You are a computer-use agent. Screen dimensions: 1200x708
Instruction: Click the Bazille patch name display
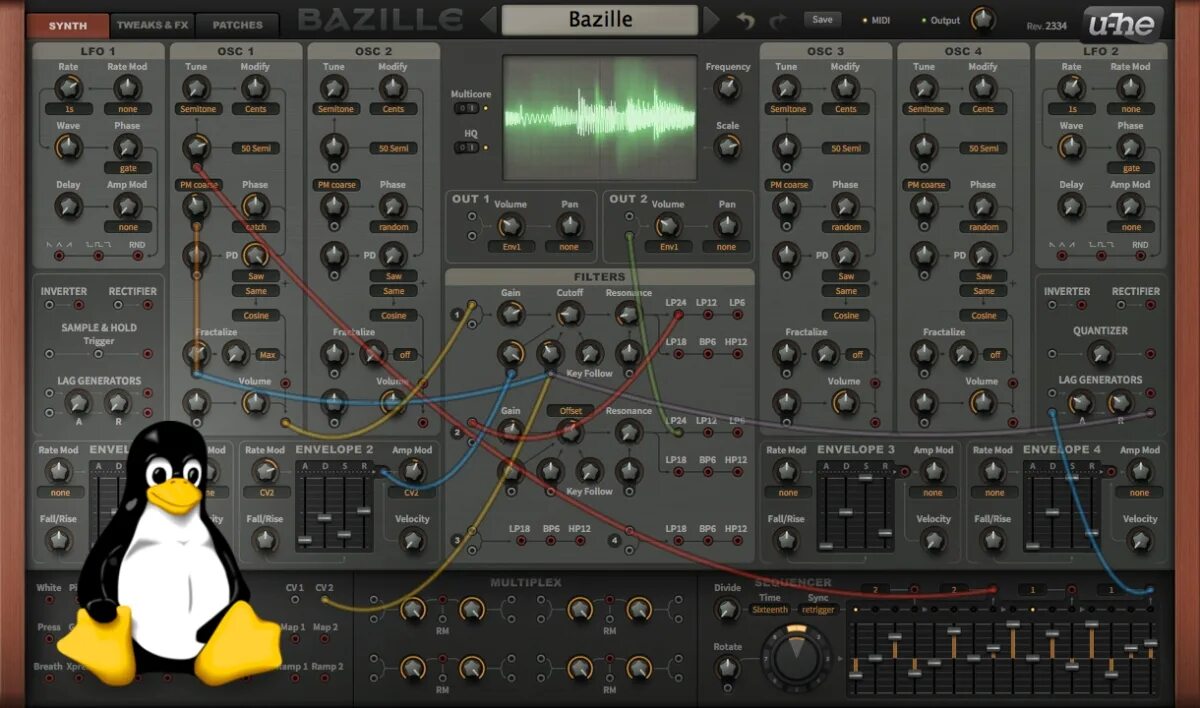(600, 19)
